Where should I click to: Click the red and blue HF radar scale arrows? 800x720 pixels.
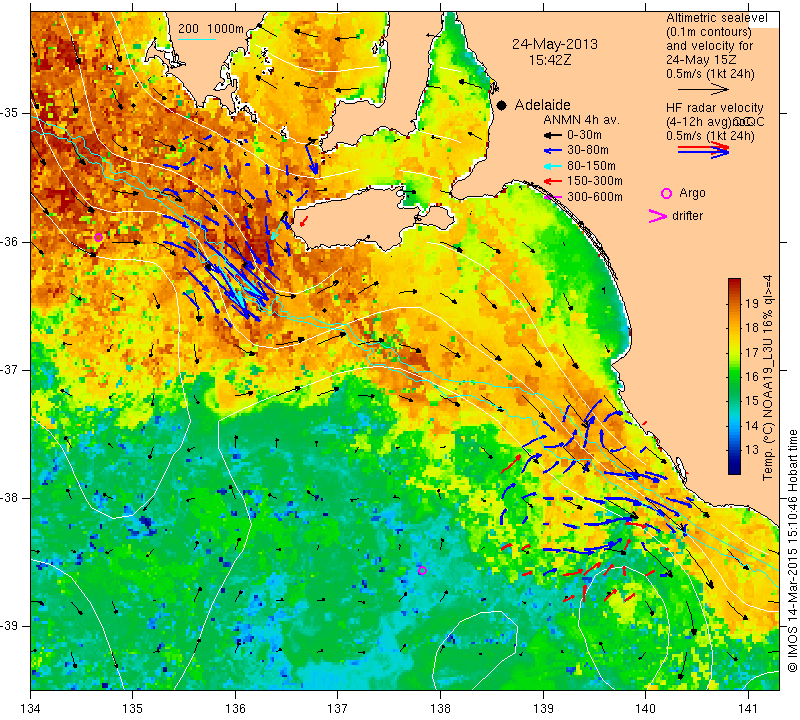pyautogui.click(x=703, y=149)
